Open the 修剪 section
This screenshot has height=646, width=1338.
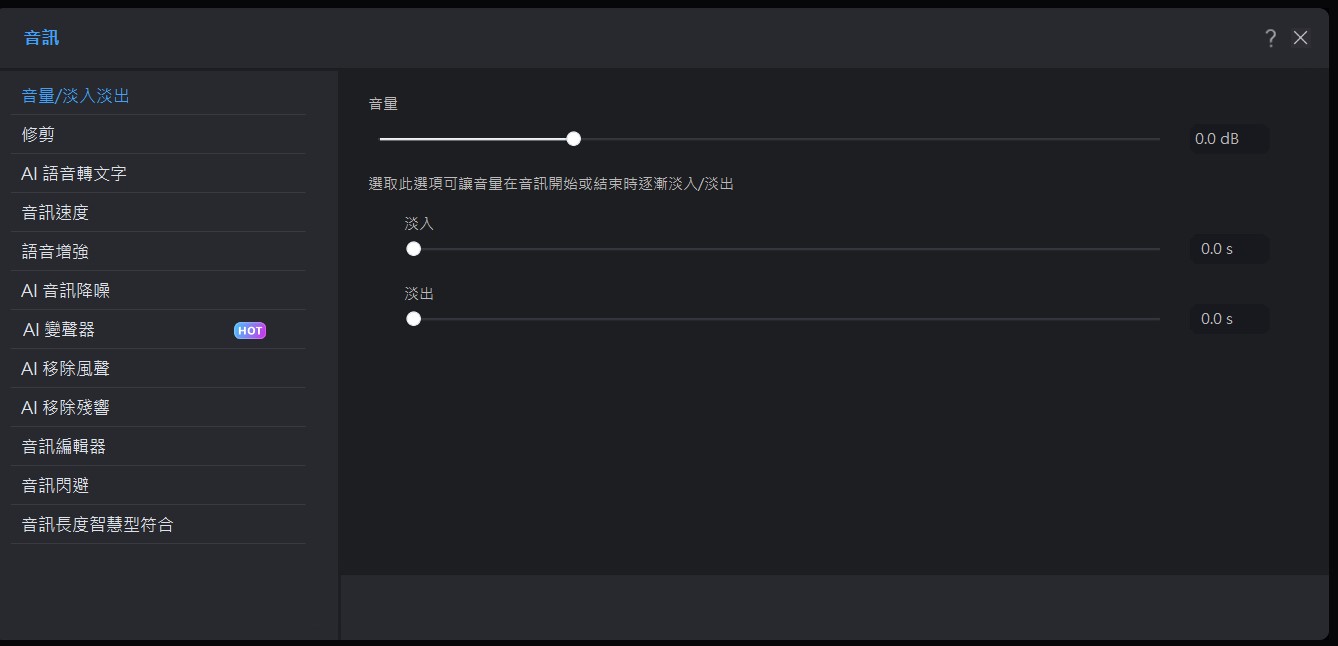point(38,135)
